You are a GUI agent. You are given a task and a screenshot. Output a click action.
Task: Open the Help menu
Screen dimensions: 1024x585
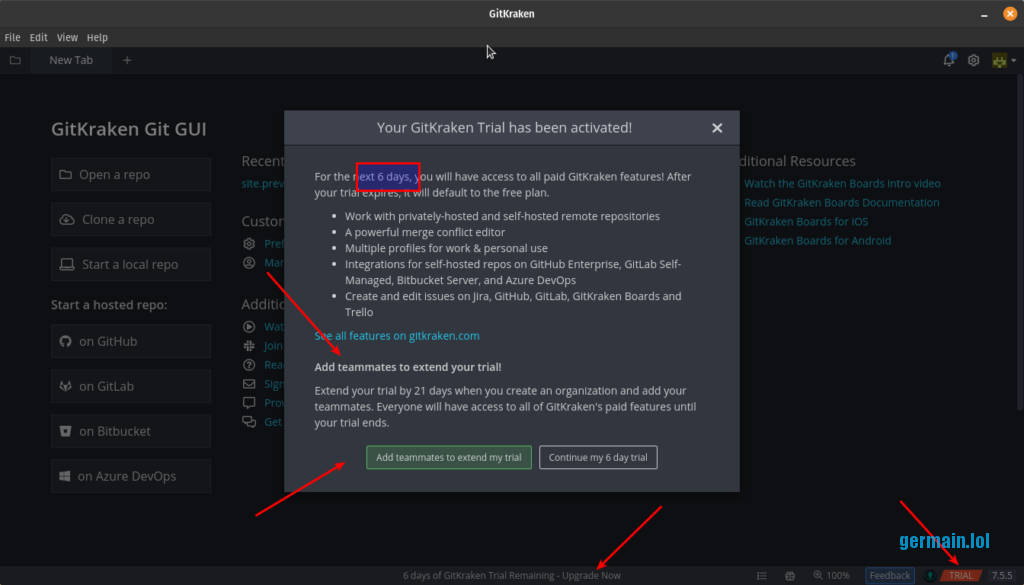click(x=97, y=37)
